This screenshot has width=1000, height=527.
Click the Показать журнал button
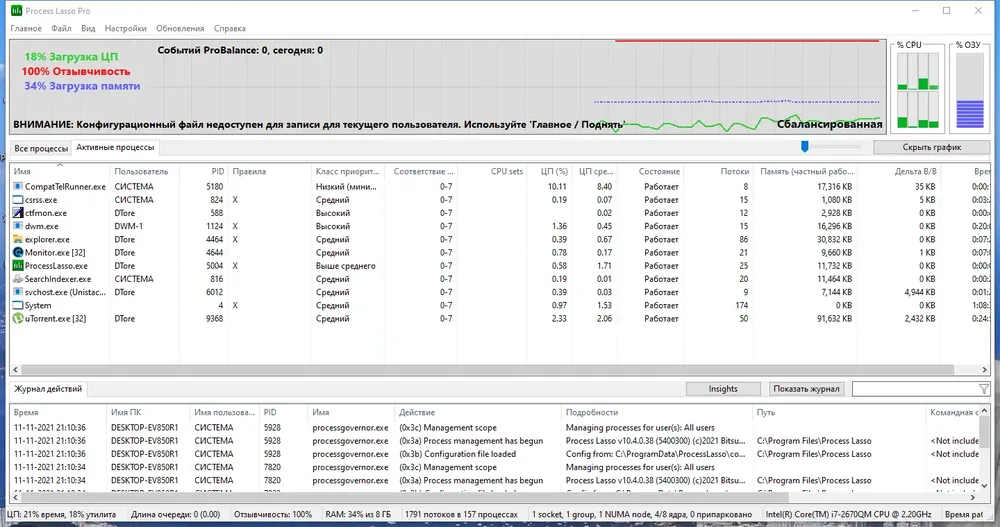806,389
